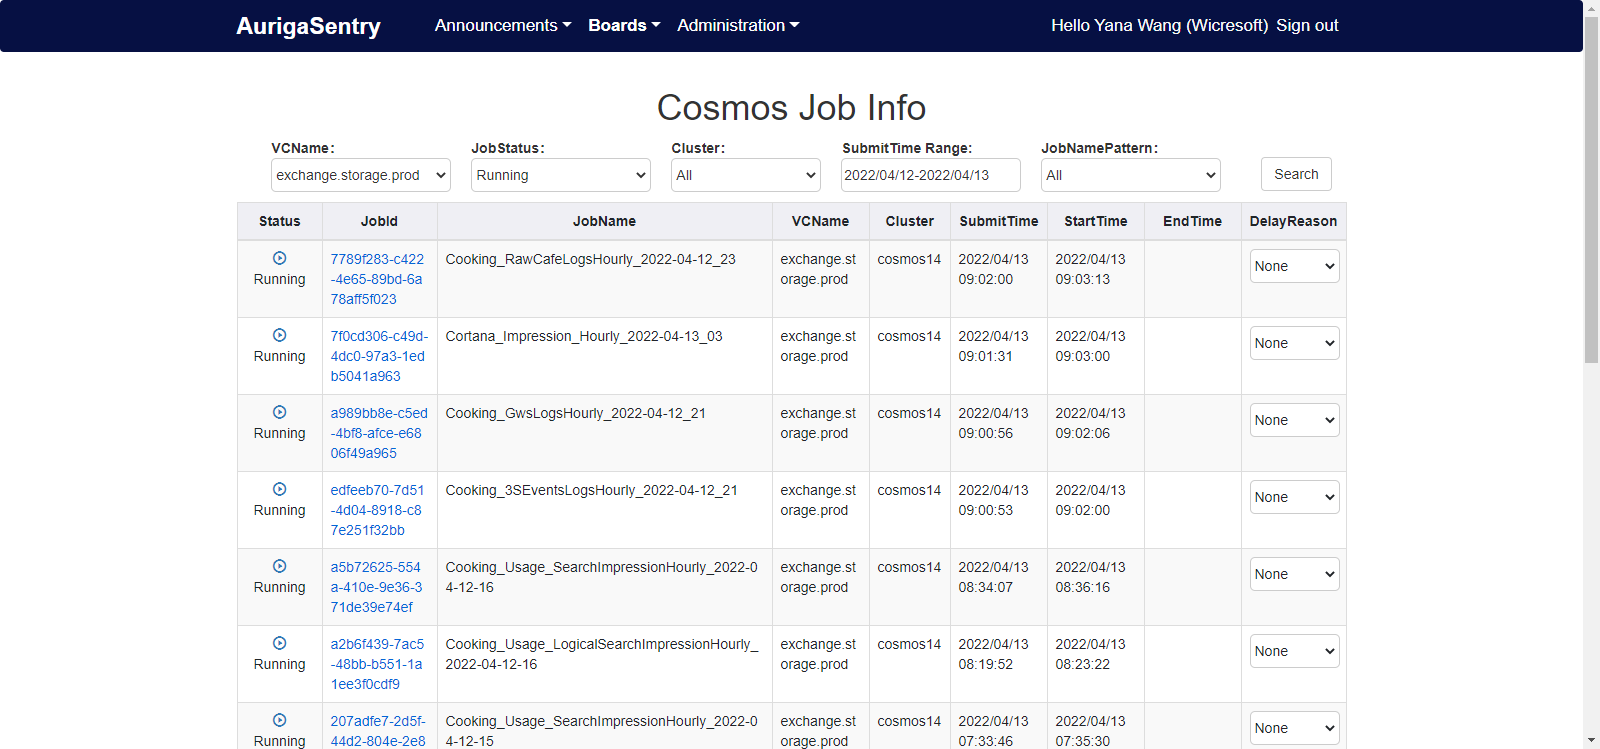Click the scrollbar up arrow
Viewport: 1600px width, 749px height.
click(x=1591, y=8)
